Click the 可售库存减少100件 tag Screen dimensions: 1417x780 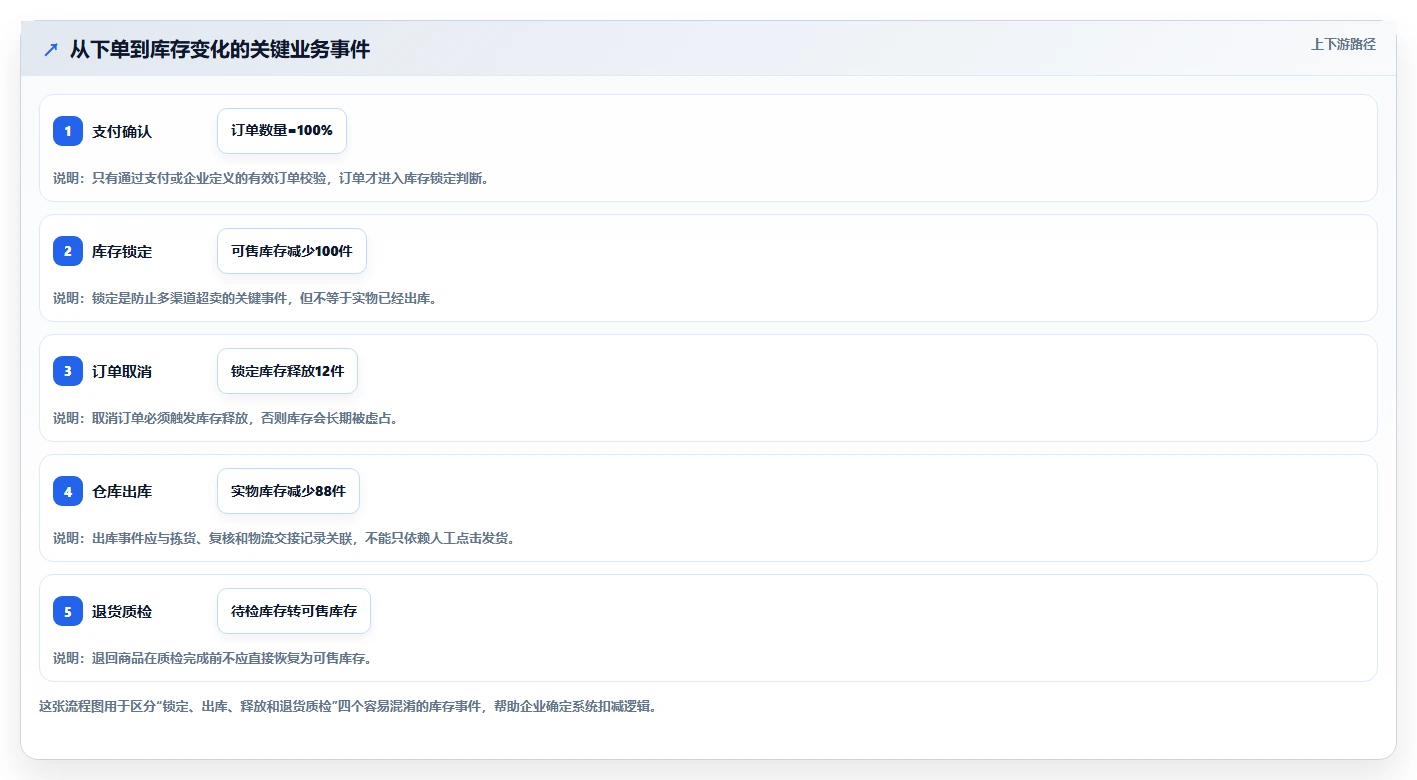click(x=292, y=251)
